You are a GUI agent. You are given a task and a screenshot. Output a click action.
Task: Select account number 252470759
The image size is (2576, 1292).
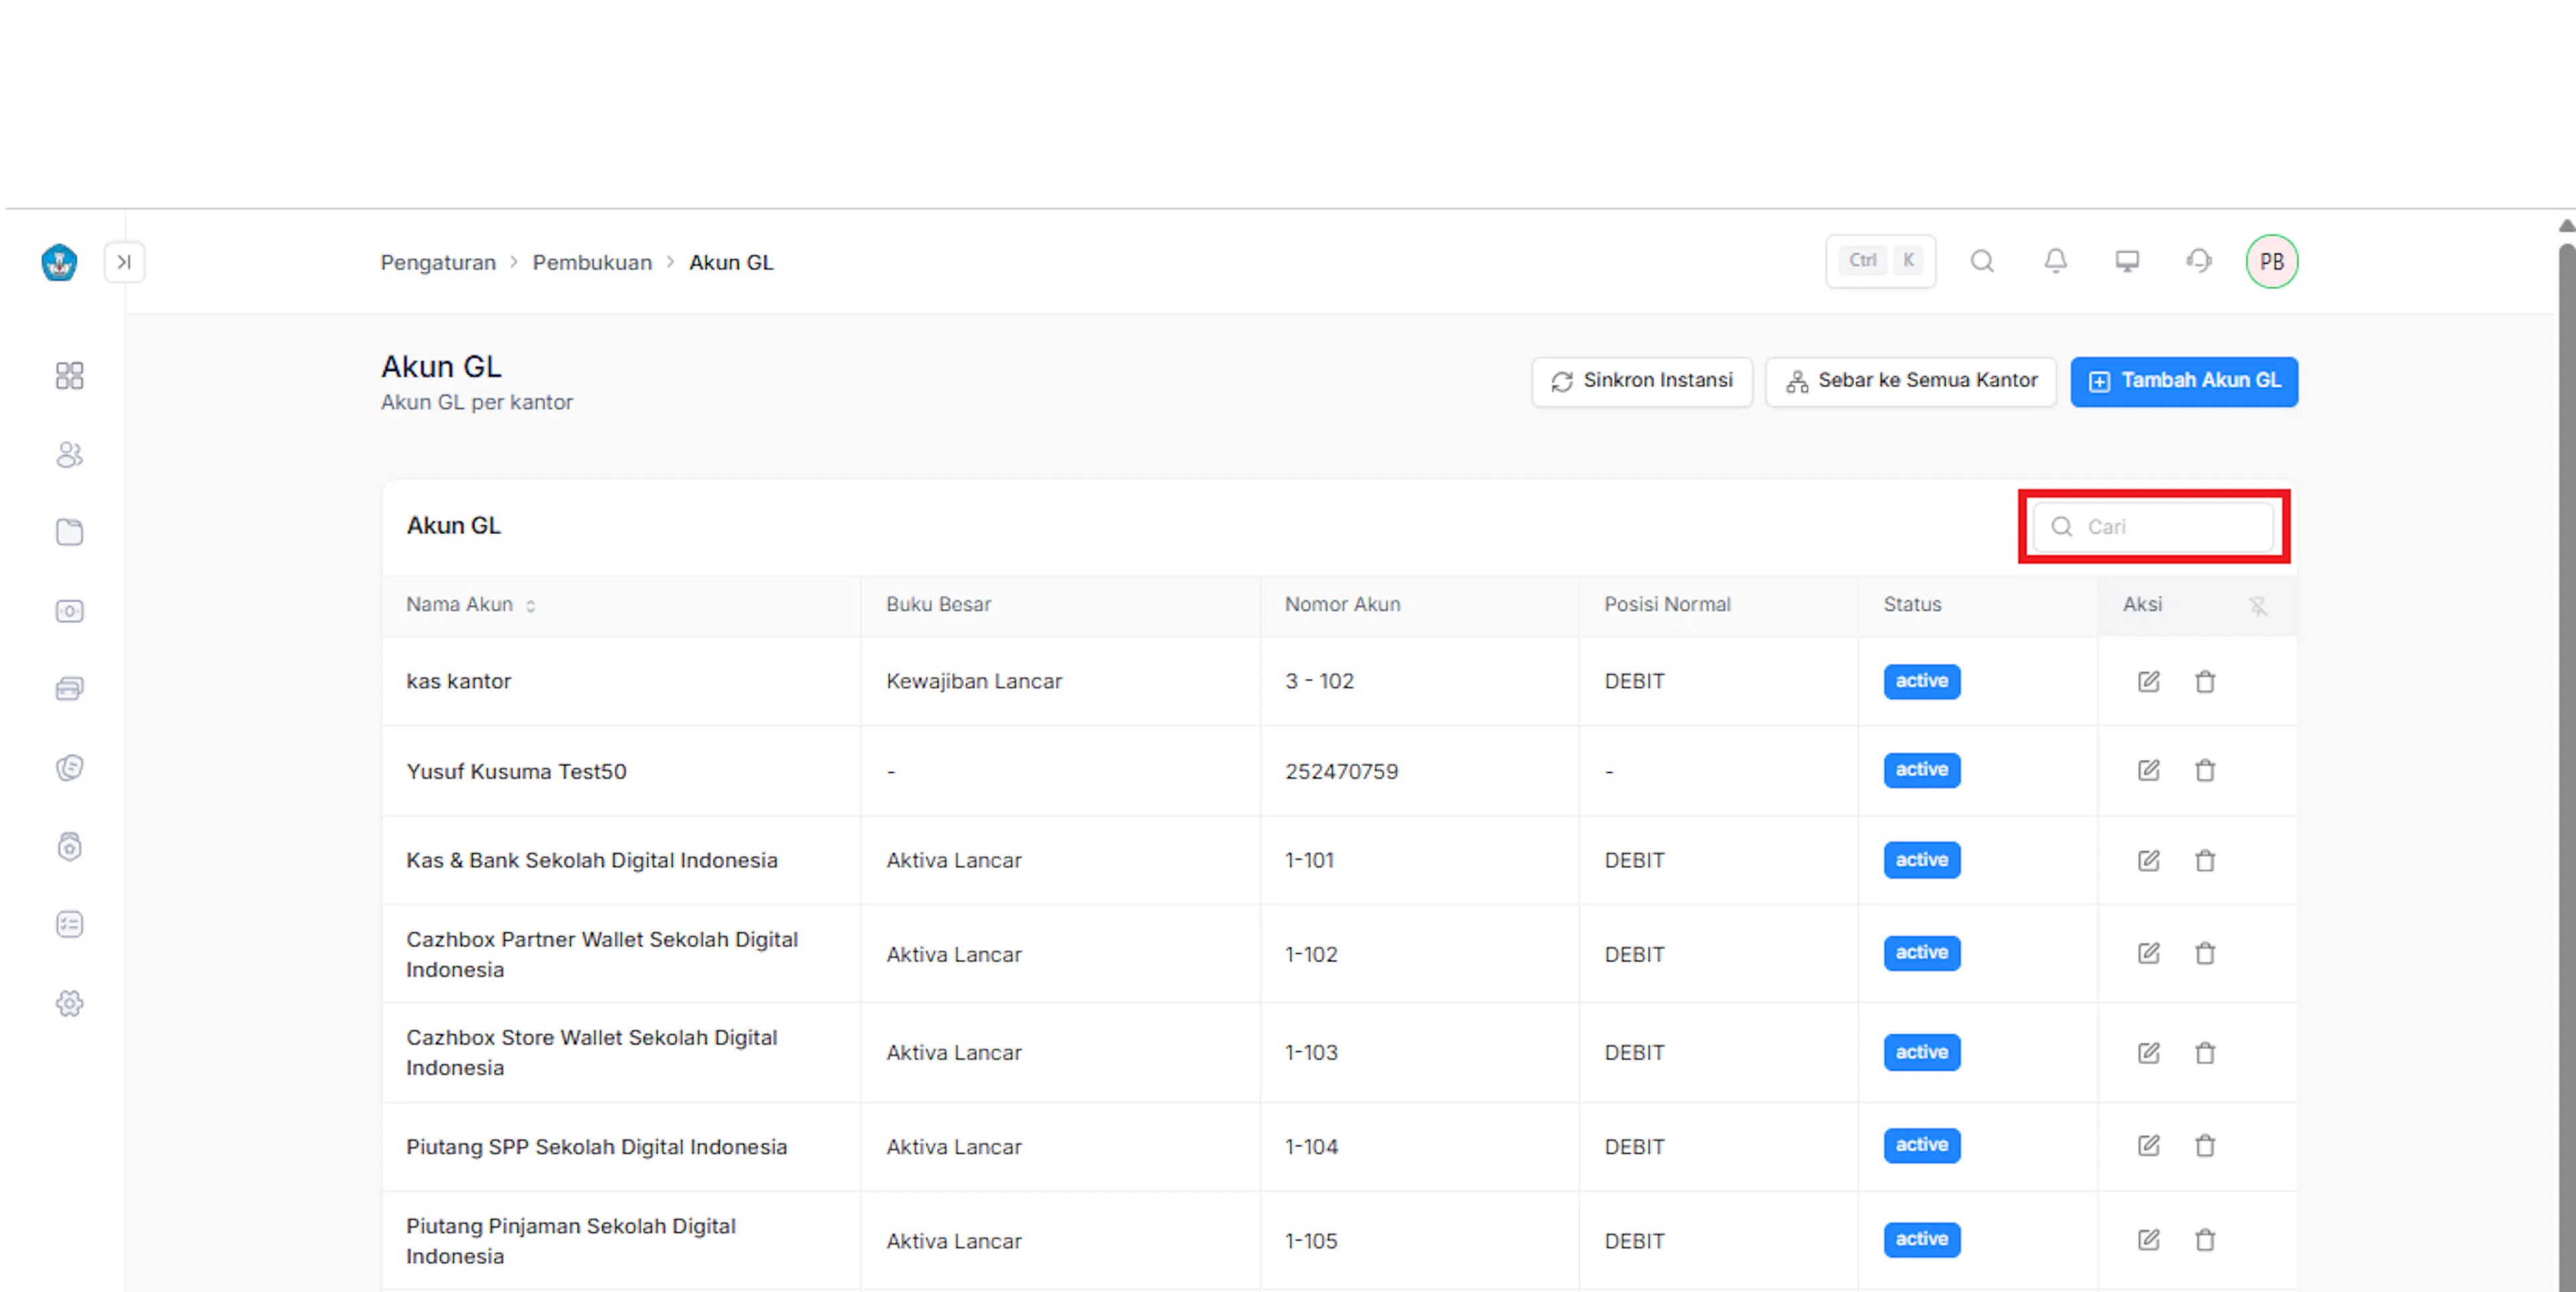[x=1341, y=771]
